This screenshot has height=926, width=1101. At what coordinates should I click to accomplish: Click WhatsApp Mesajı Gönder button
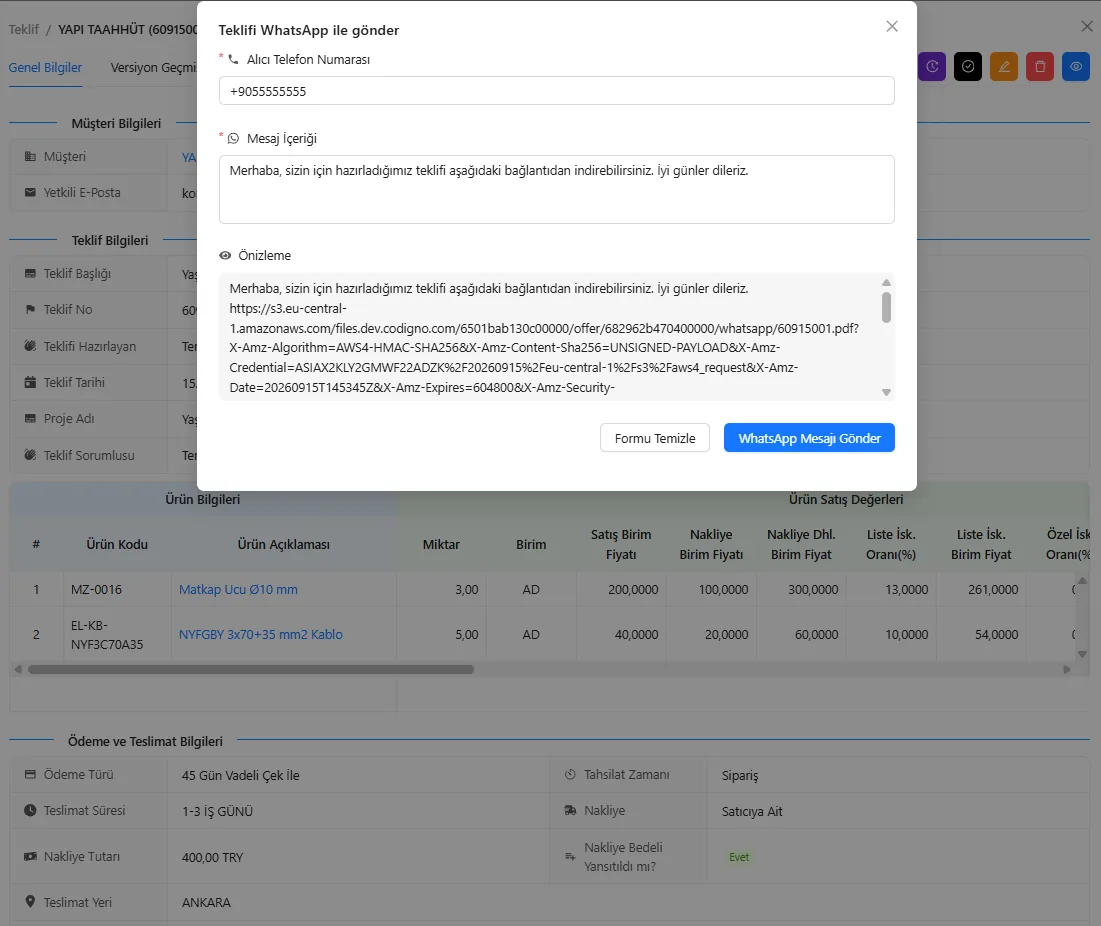809,438
